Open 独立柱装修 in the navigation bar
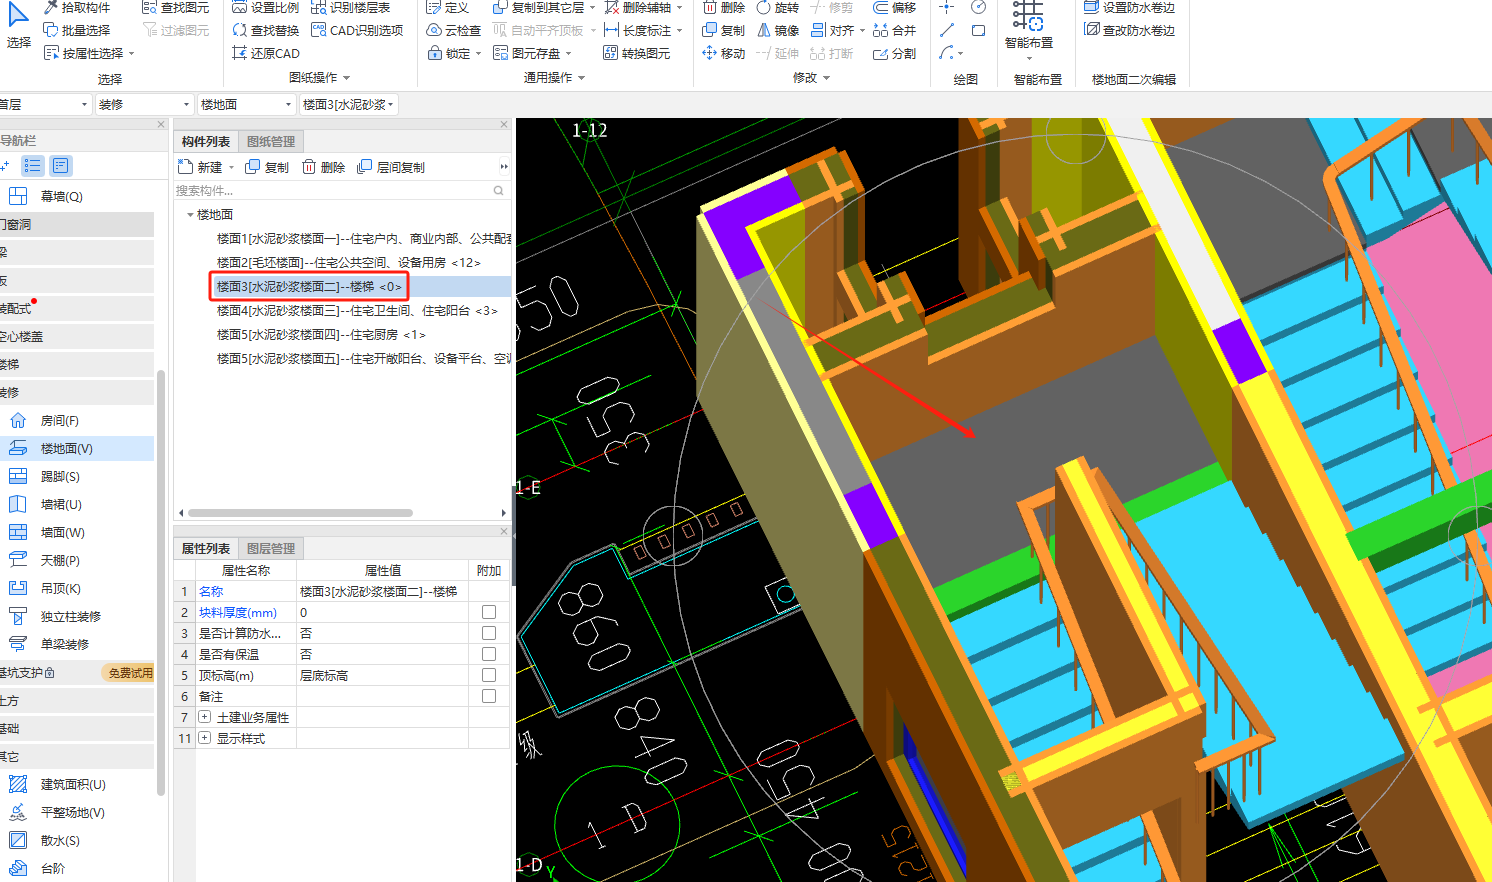Image resolution: width=1492 pixels, height=882 pixels. (70, 617)
